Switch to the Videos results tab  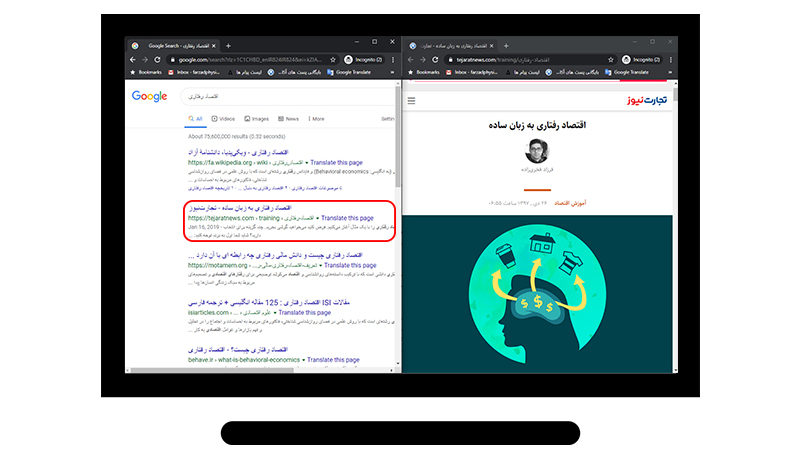tap(223, 119)
